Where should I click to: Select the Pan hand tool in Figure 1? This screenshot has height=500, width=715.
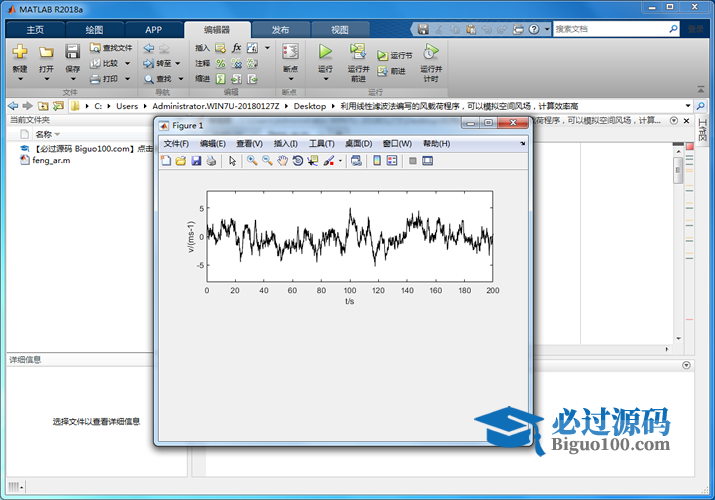click(x=283, y=160)
